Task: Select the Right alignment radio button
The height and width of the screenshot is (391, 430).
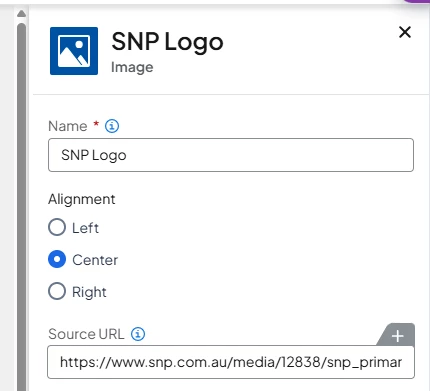Action: point(57,291)
